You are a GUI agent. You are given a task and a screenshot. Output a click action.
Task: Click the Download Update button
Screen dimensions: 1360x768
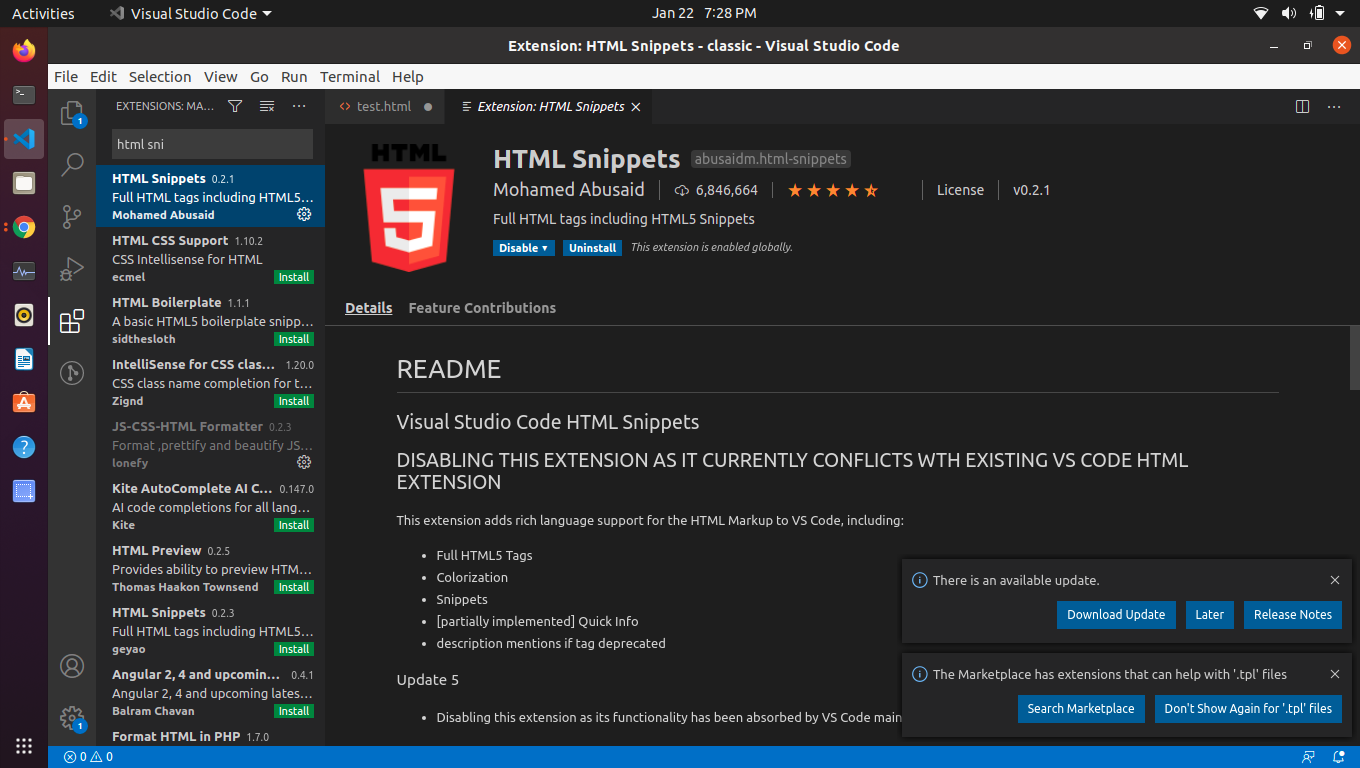click(1116, 615)
